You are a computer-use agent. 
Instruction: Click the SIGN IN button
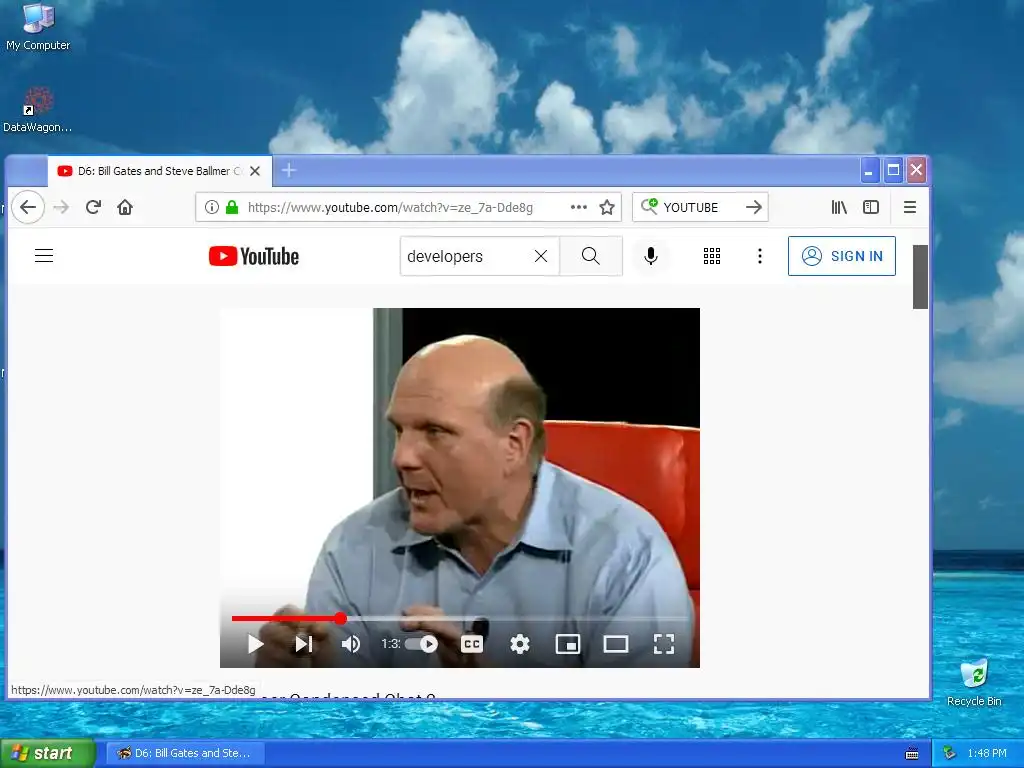(842, 256)
